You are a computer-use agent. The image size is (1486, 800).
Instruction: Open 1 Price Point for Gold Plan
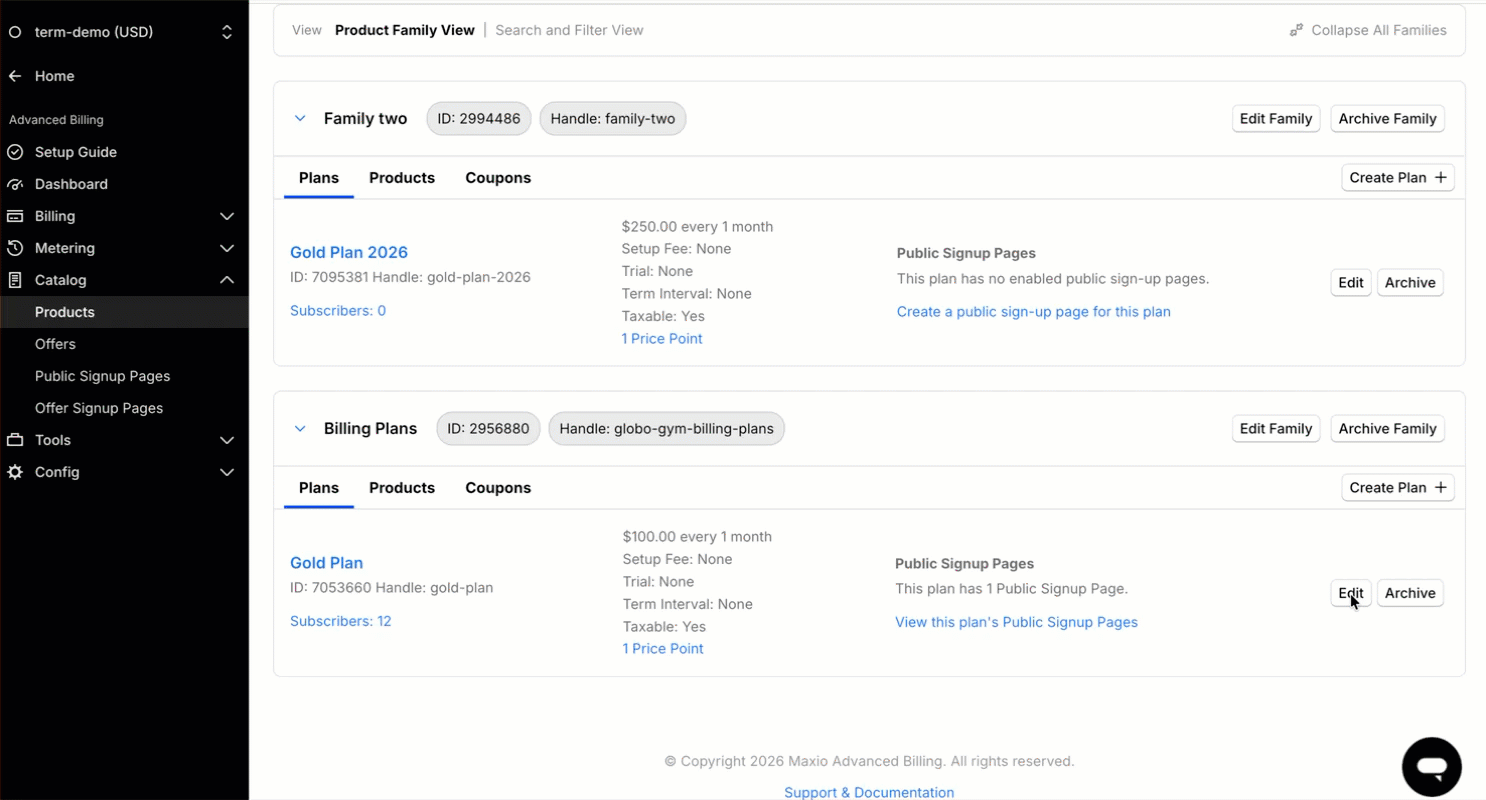663,649
